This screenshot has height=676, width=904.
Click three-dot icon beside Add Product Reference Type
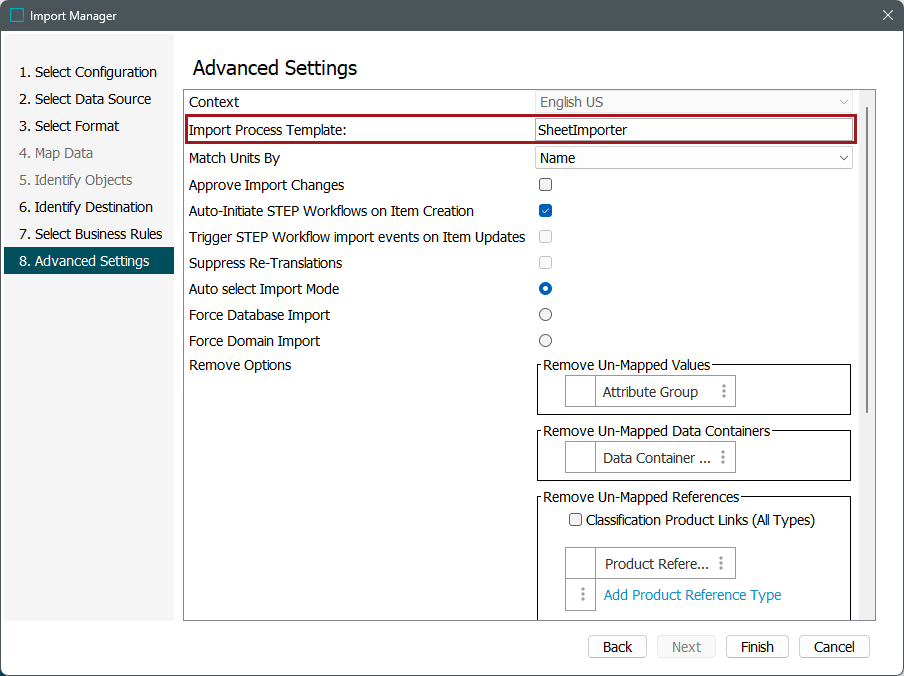[581, 595]
